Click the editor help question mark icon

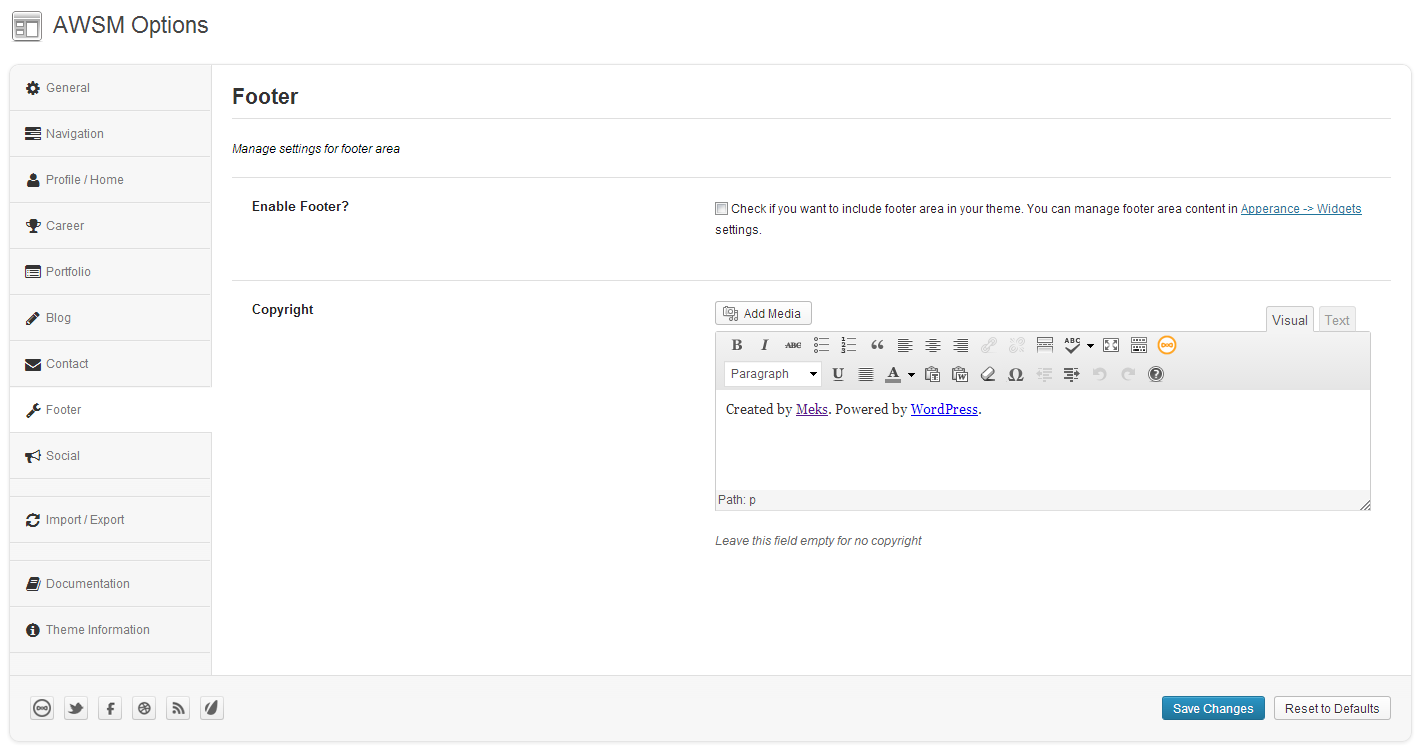(1156, 374)
